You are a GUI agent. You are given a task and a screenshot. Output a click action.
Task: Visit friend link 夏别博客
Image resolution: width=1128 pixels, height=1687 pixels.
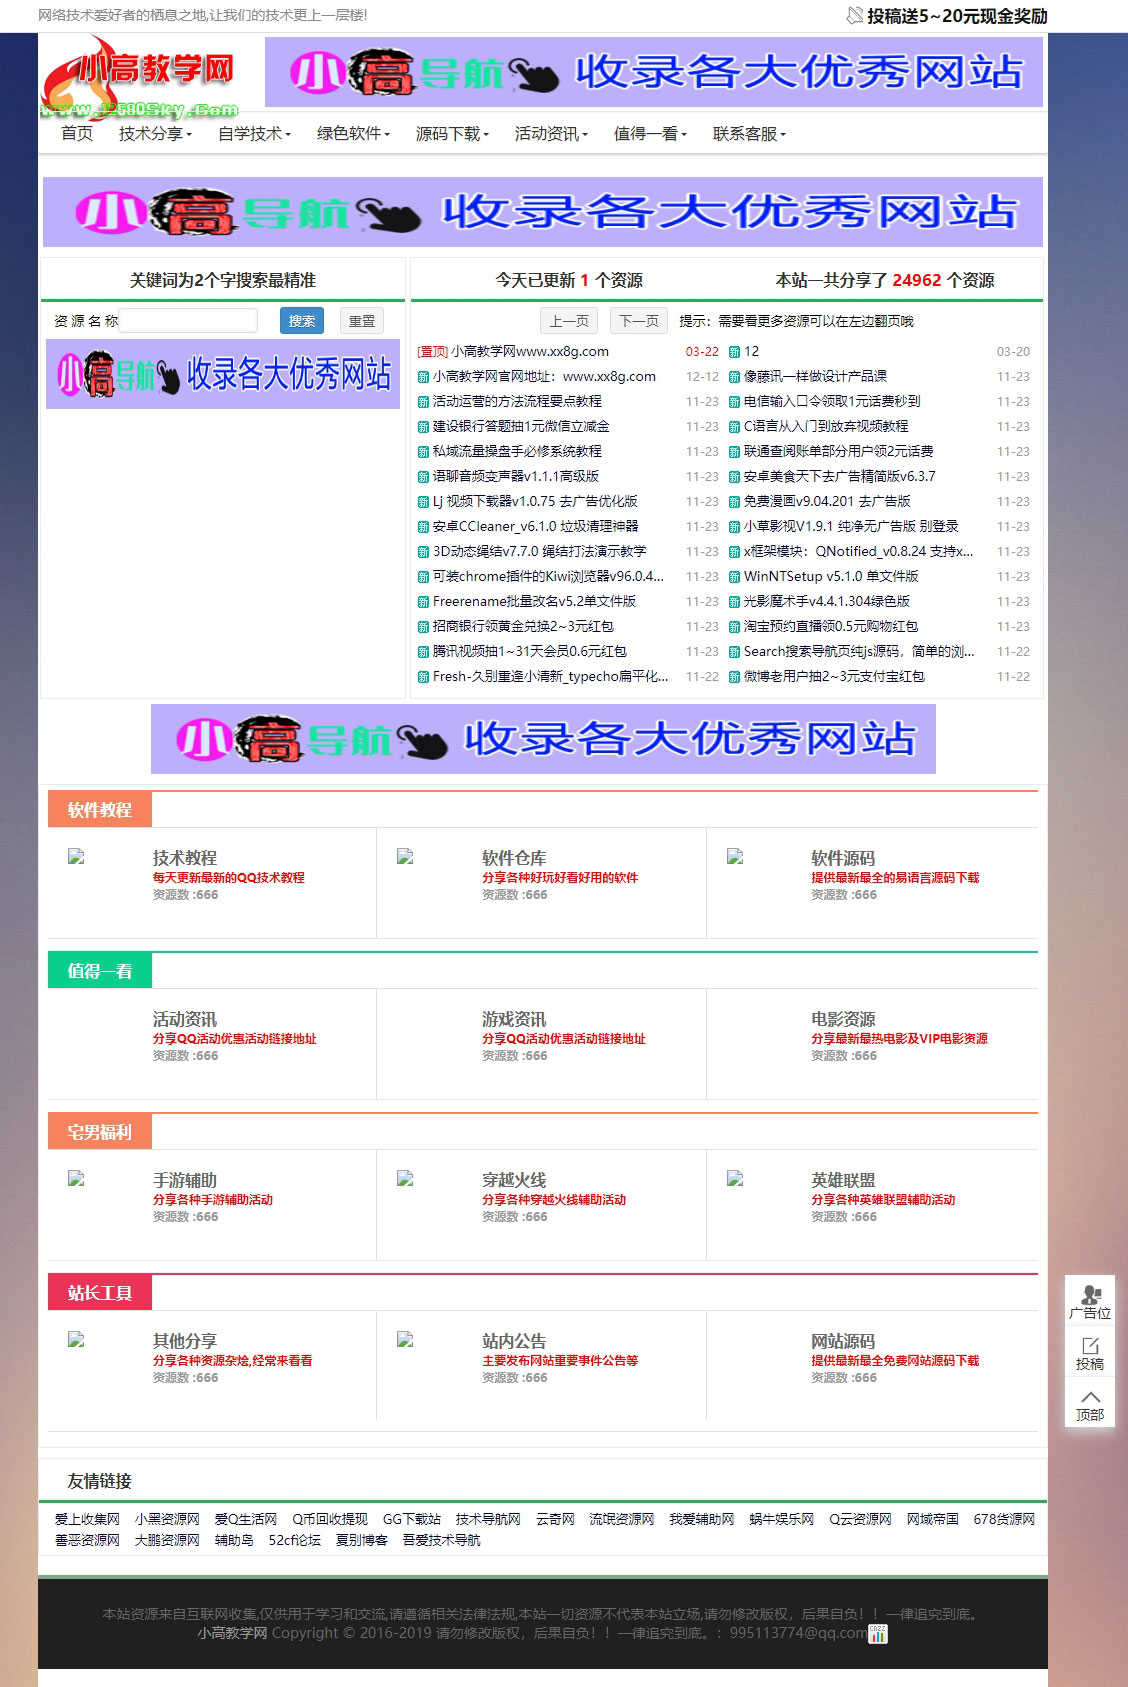pyautogui.click(x=361, y=1539)
